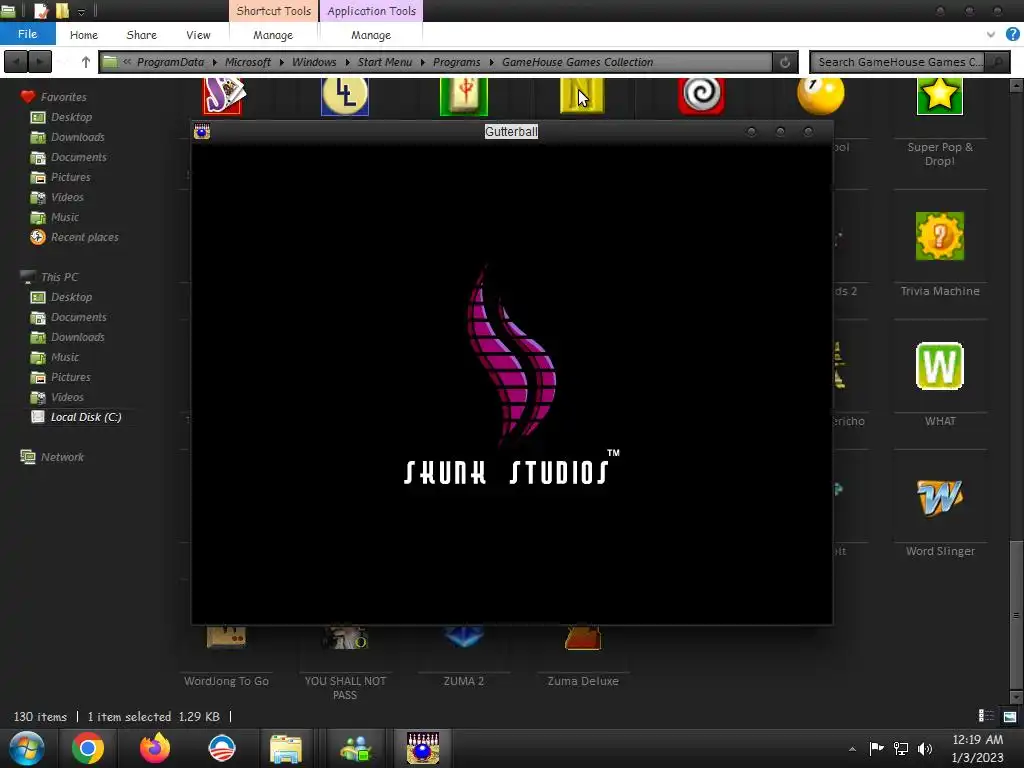Select the Word Slinger game icon
1024x768 pixels.
coord(940,498)
